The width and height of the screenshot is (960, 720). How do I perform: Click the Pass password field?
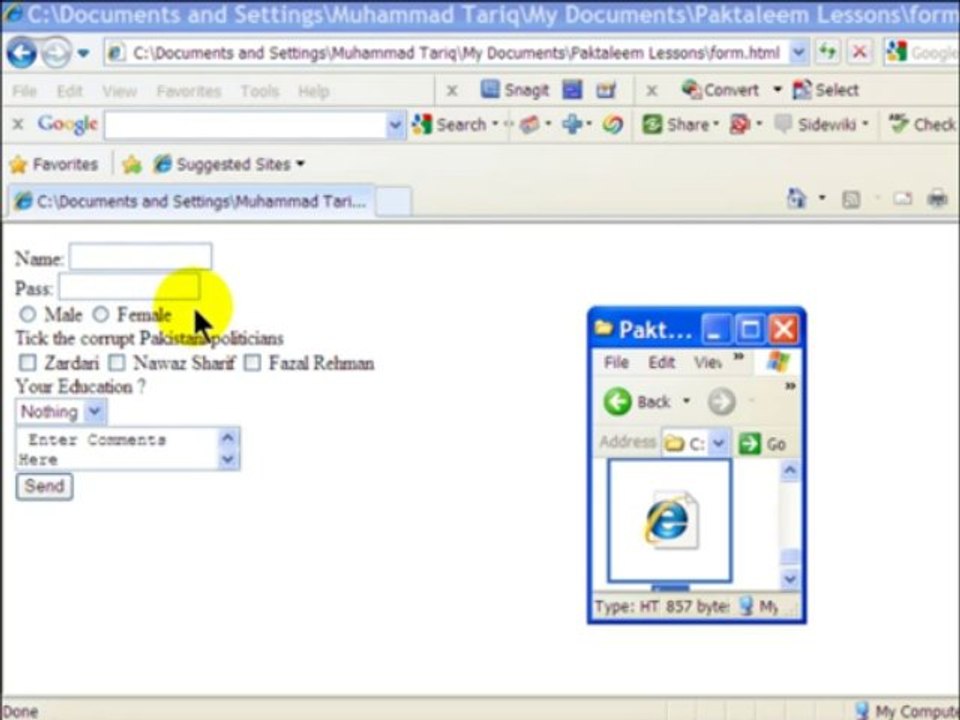pyautogui.click(x=129, y=286)
